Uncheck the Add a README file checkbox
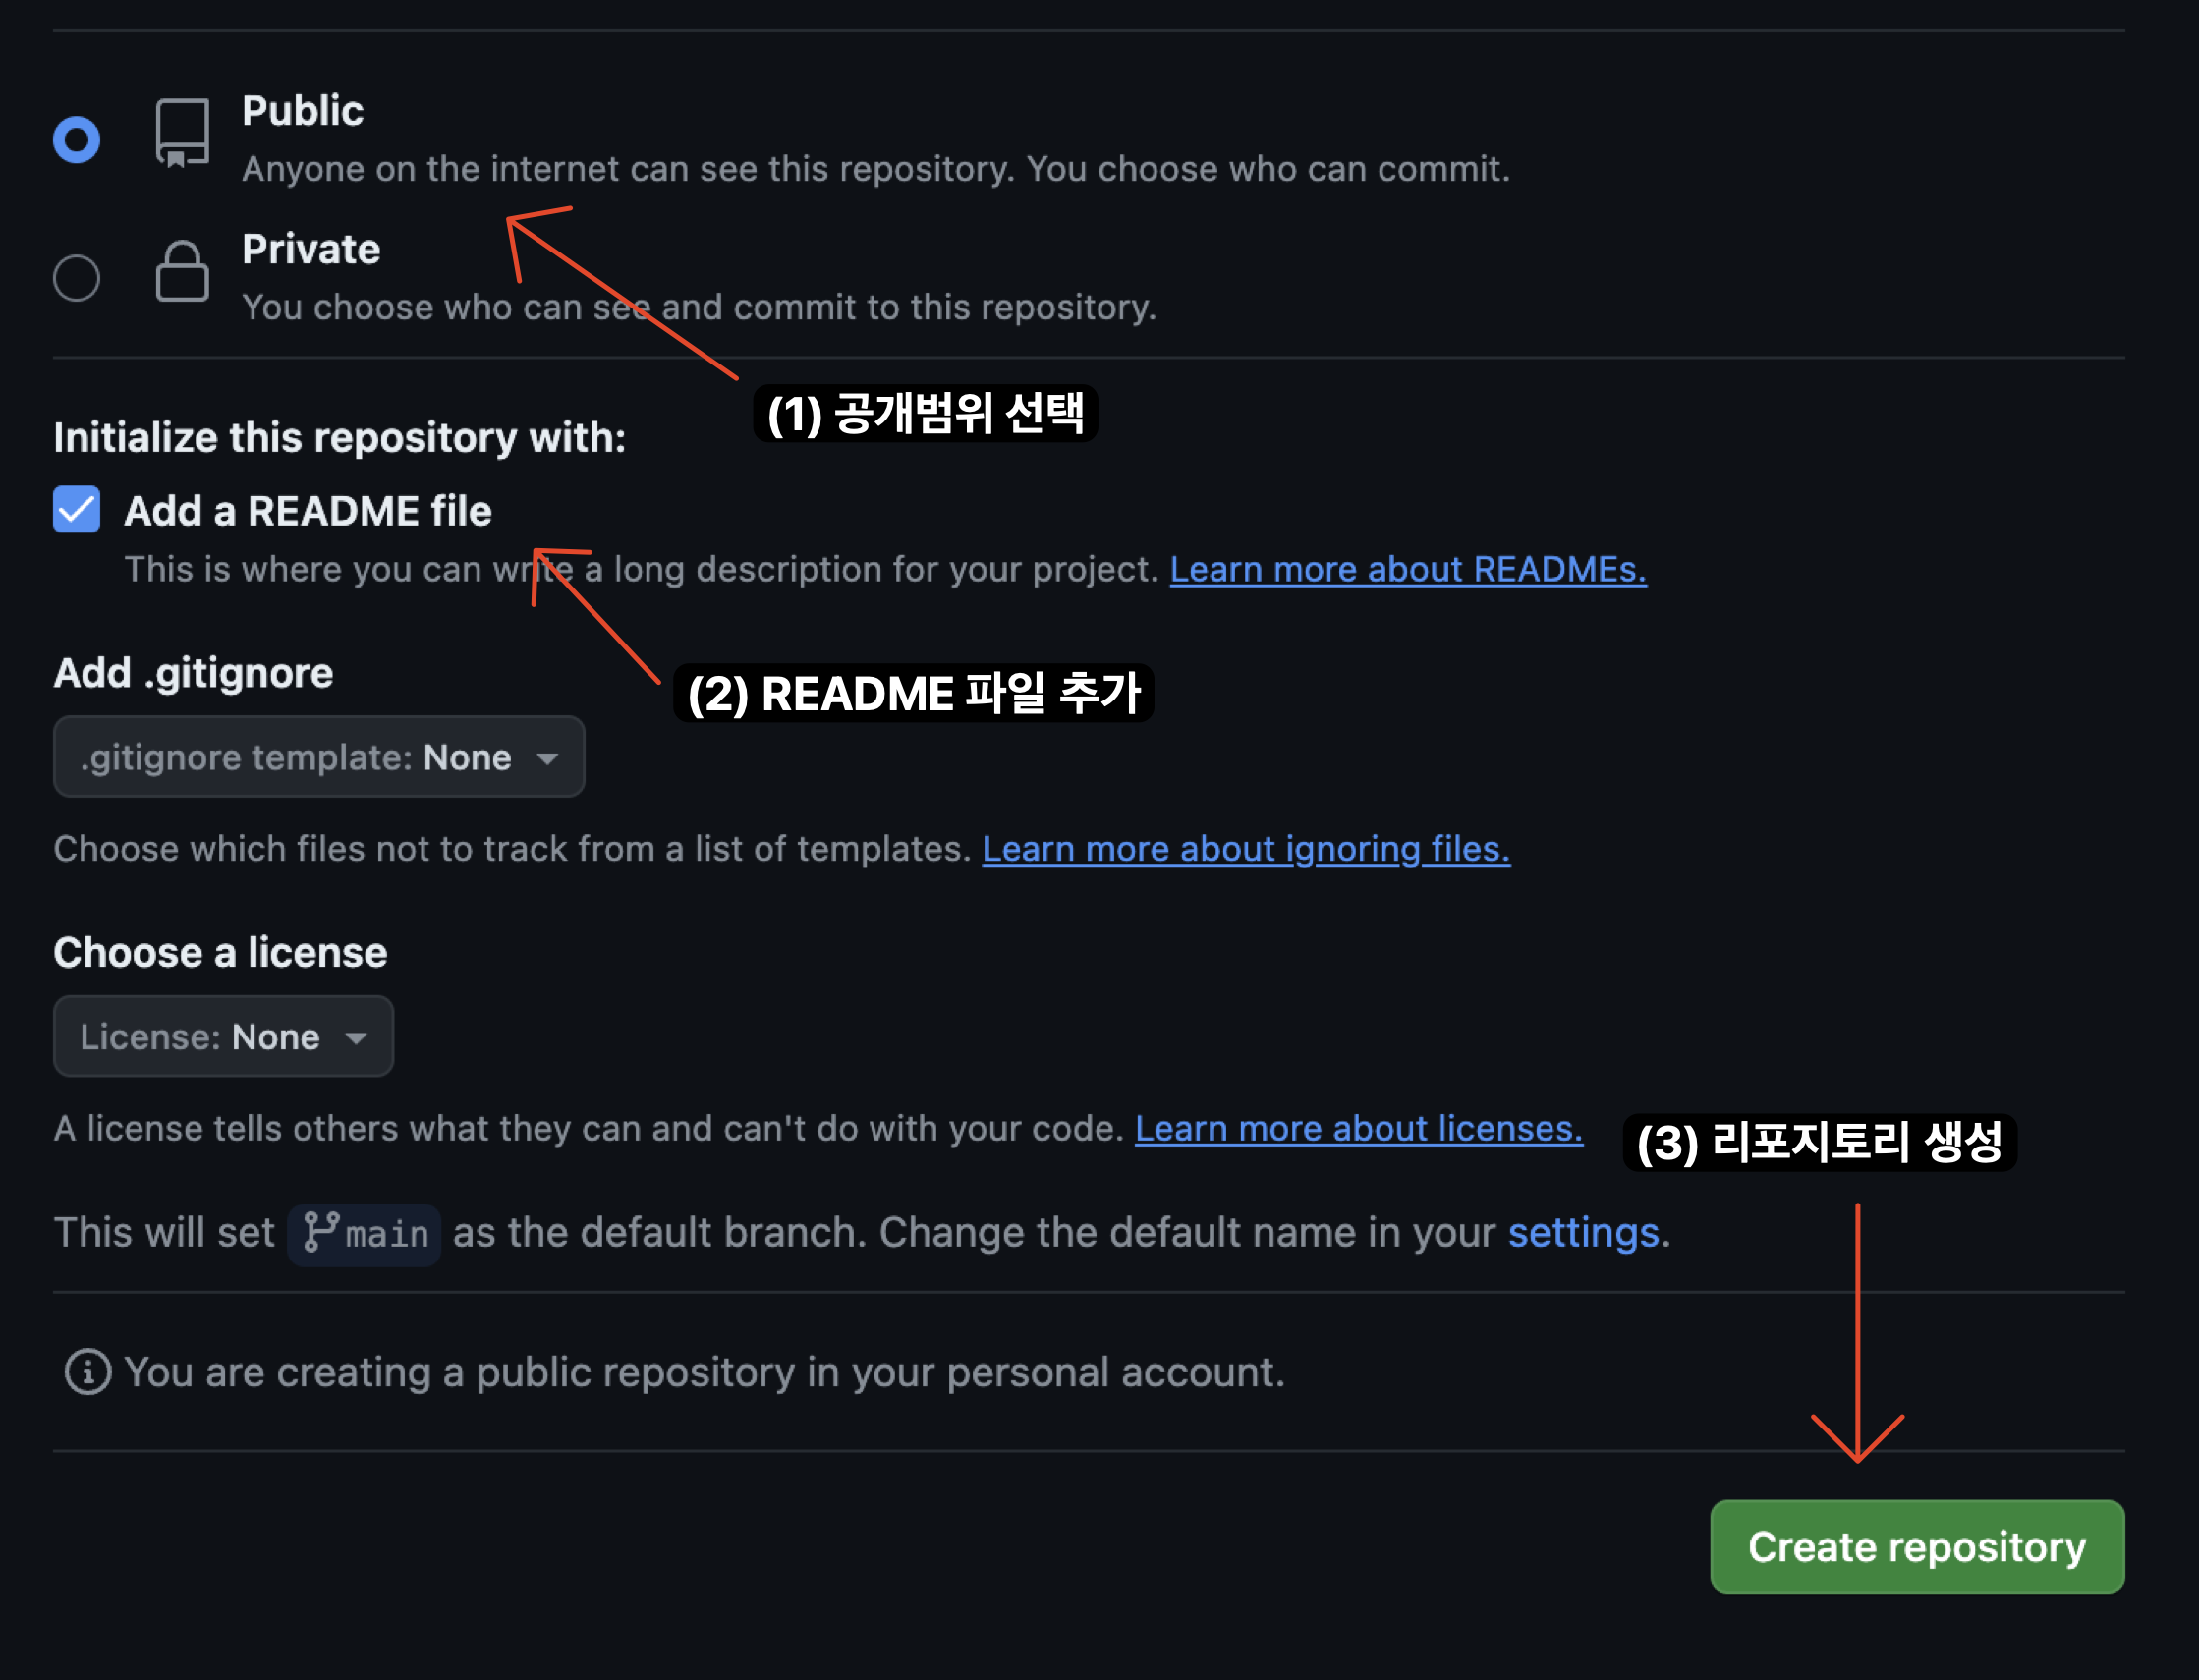Image resolution: width=2199 pixels, height=1680 pixels. coord(77,510)
